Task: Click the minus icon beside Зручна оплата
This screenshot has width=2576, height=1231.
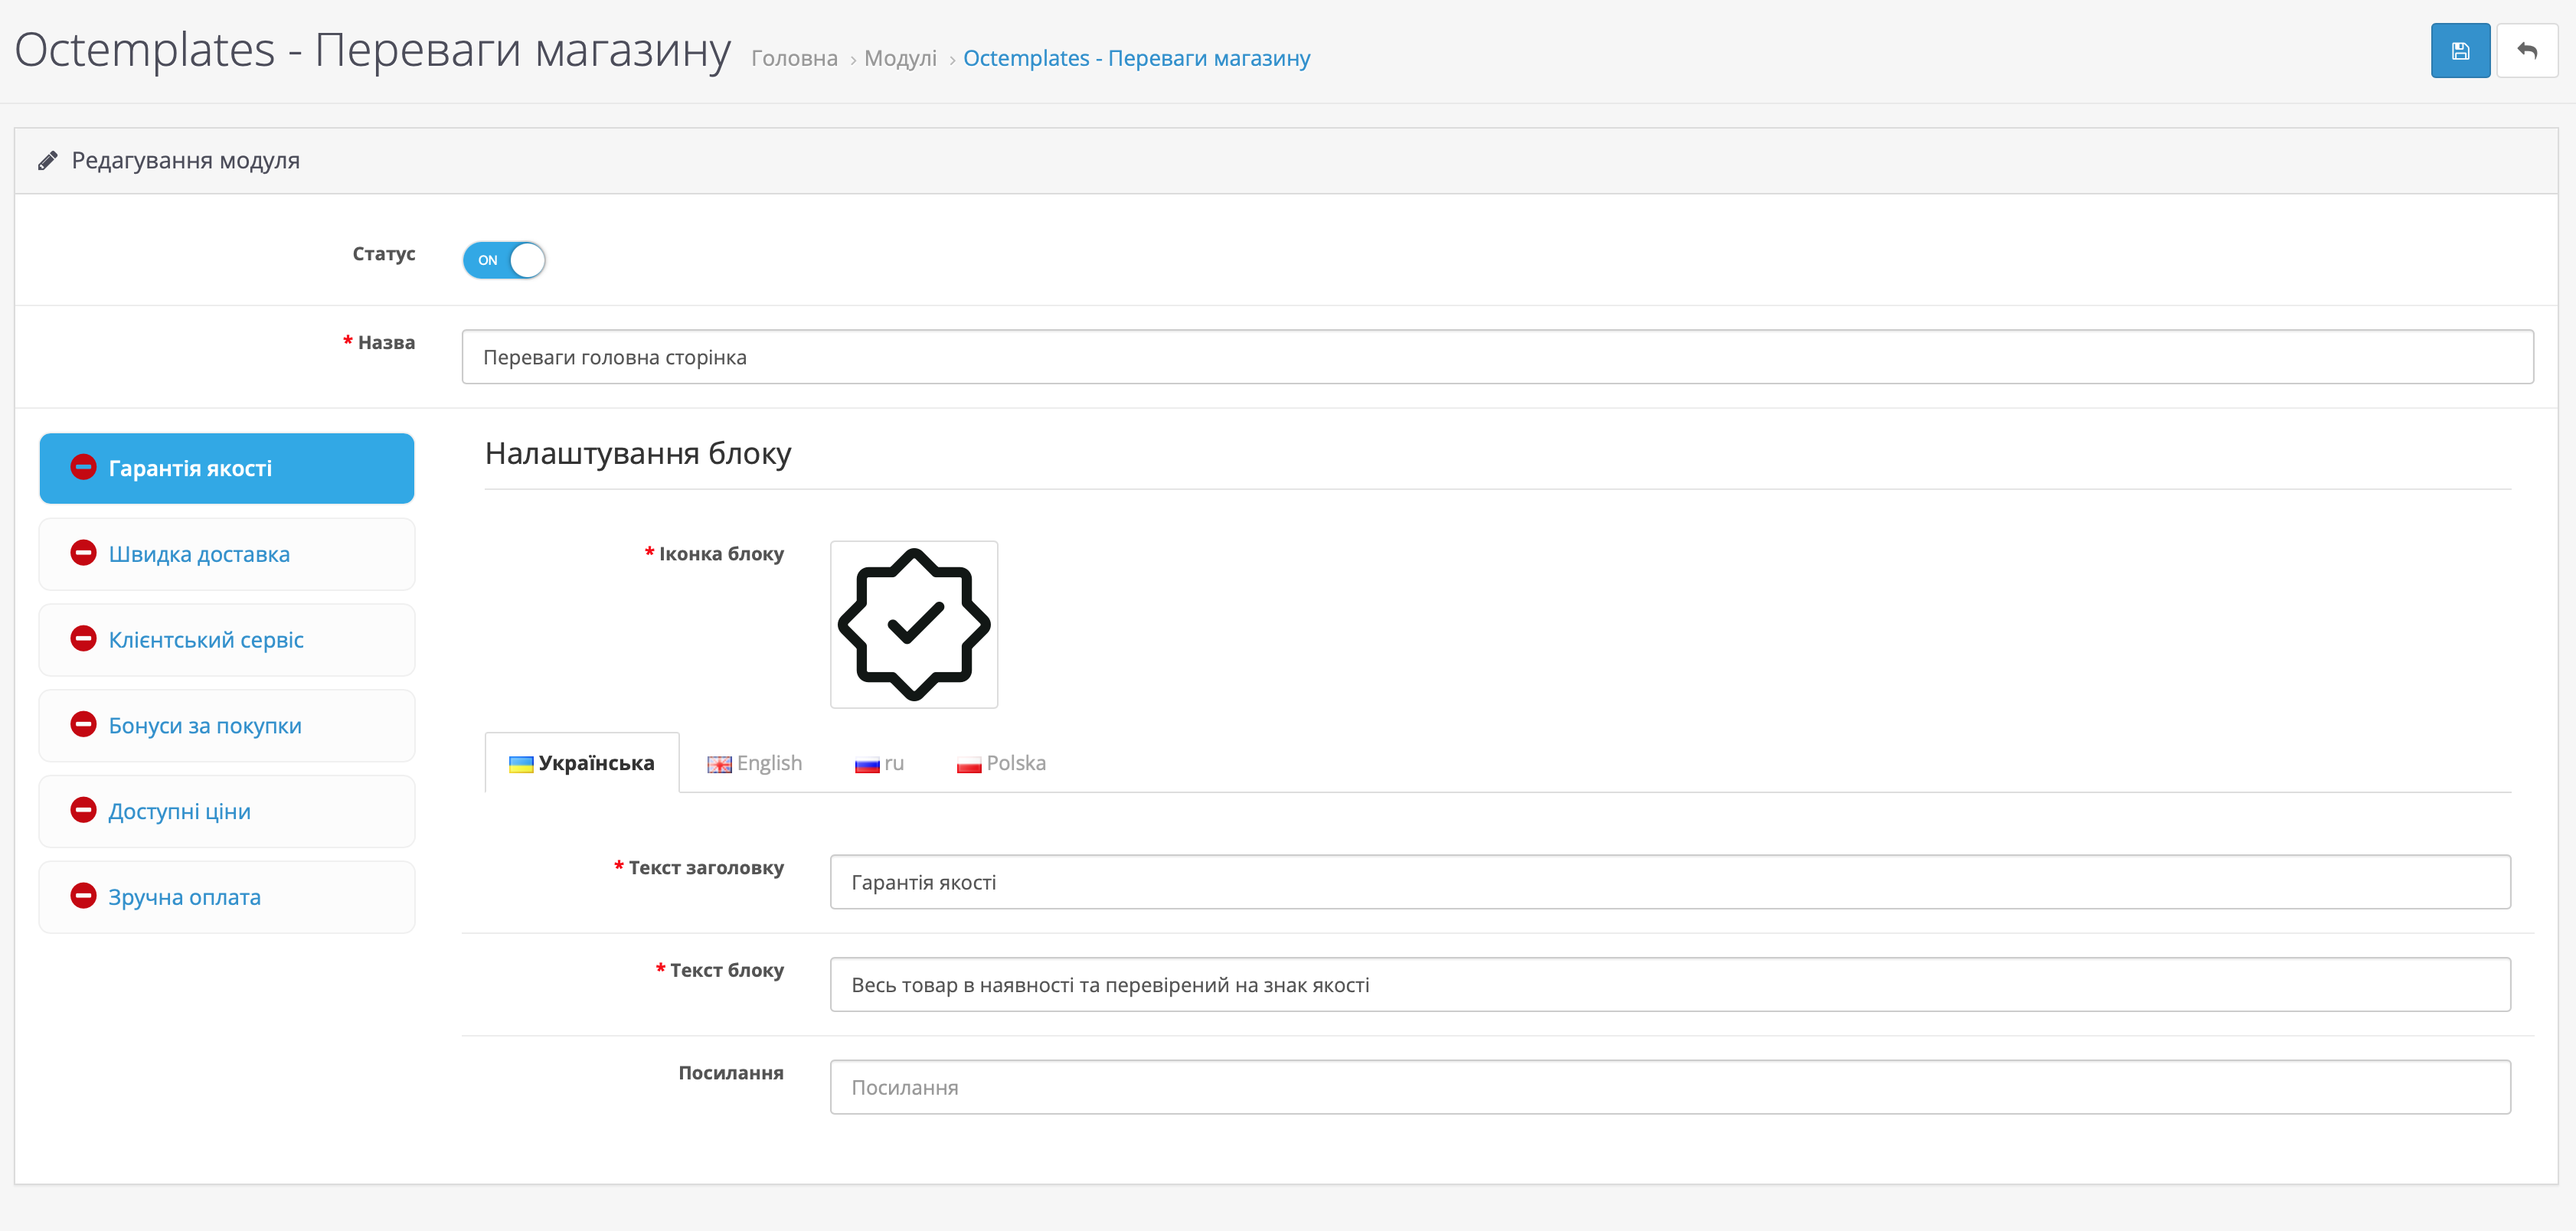Action: click(83, 896)
